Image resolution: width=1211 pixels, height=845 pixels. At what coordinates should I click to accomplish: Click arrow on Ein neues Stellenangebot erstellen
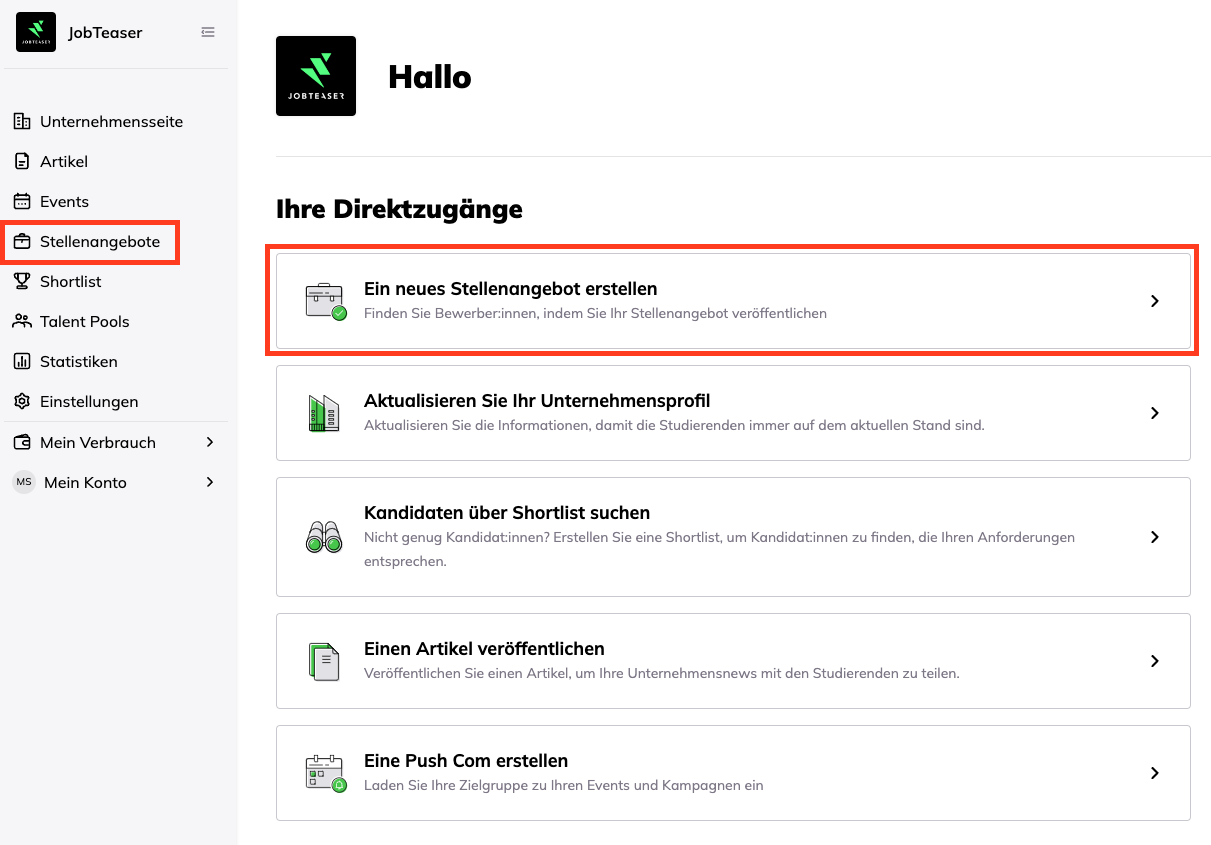(1154, 301)
